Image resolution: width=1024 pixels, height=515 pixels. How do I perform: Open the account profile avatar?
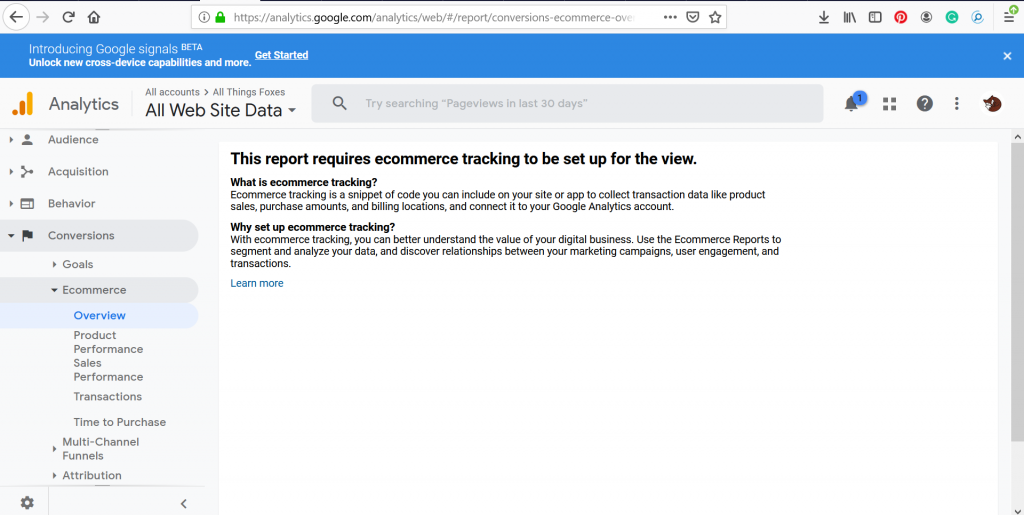point(992,103)
